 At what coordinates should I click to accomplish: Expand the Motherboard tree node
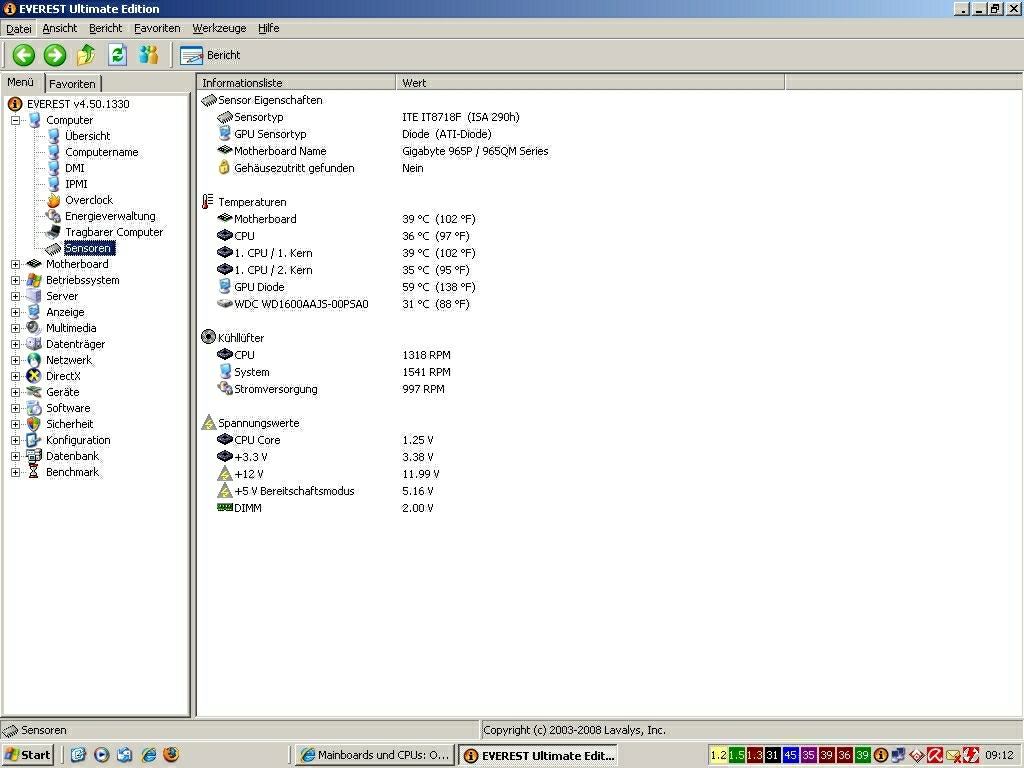click(x=15, y=264)
